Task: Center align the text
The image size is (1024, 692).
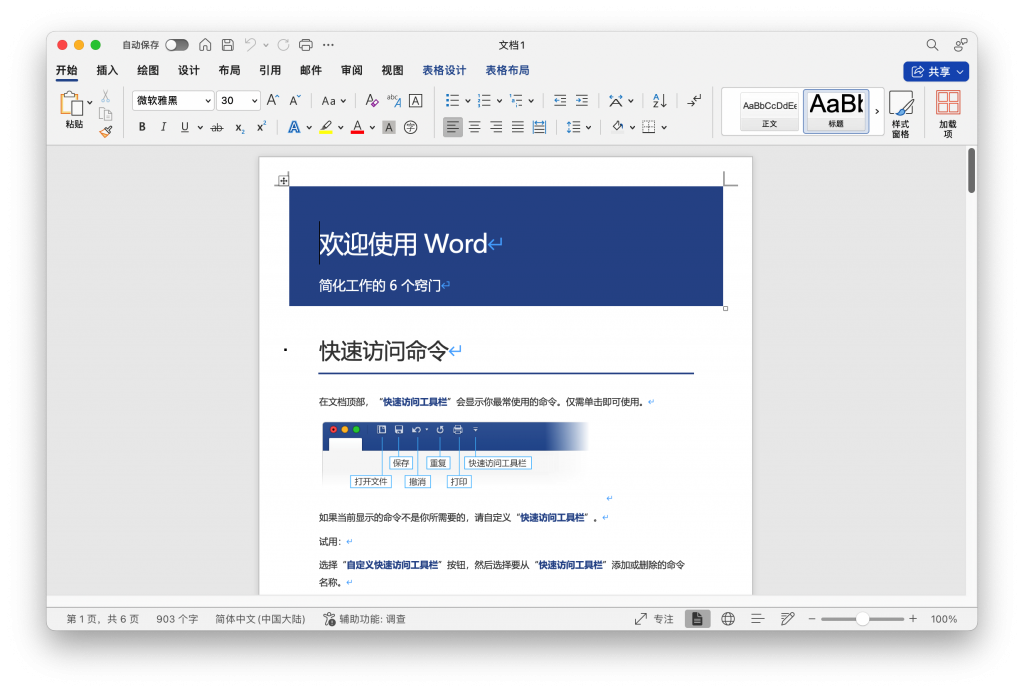Action: click(x=475, y=127)
